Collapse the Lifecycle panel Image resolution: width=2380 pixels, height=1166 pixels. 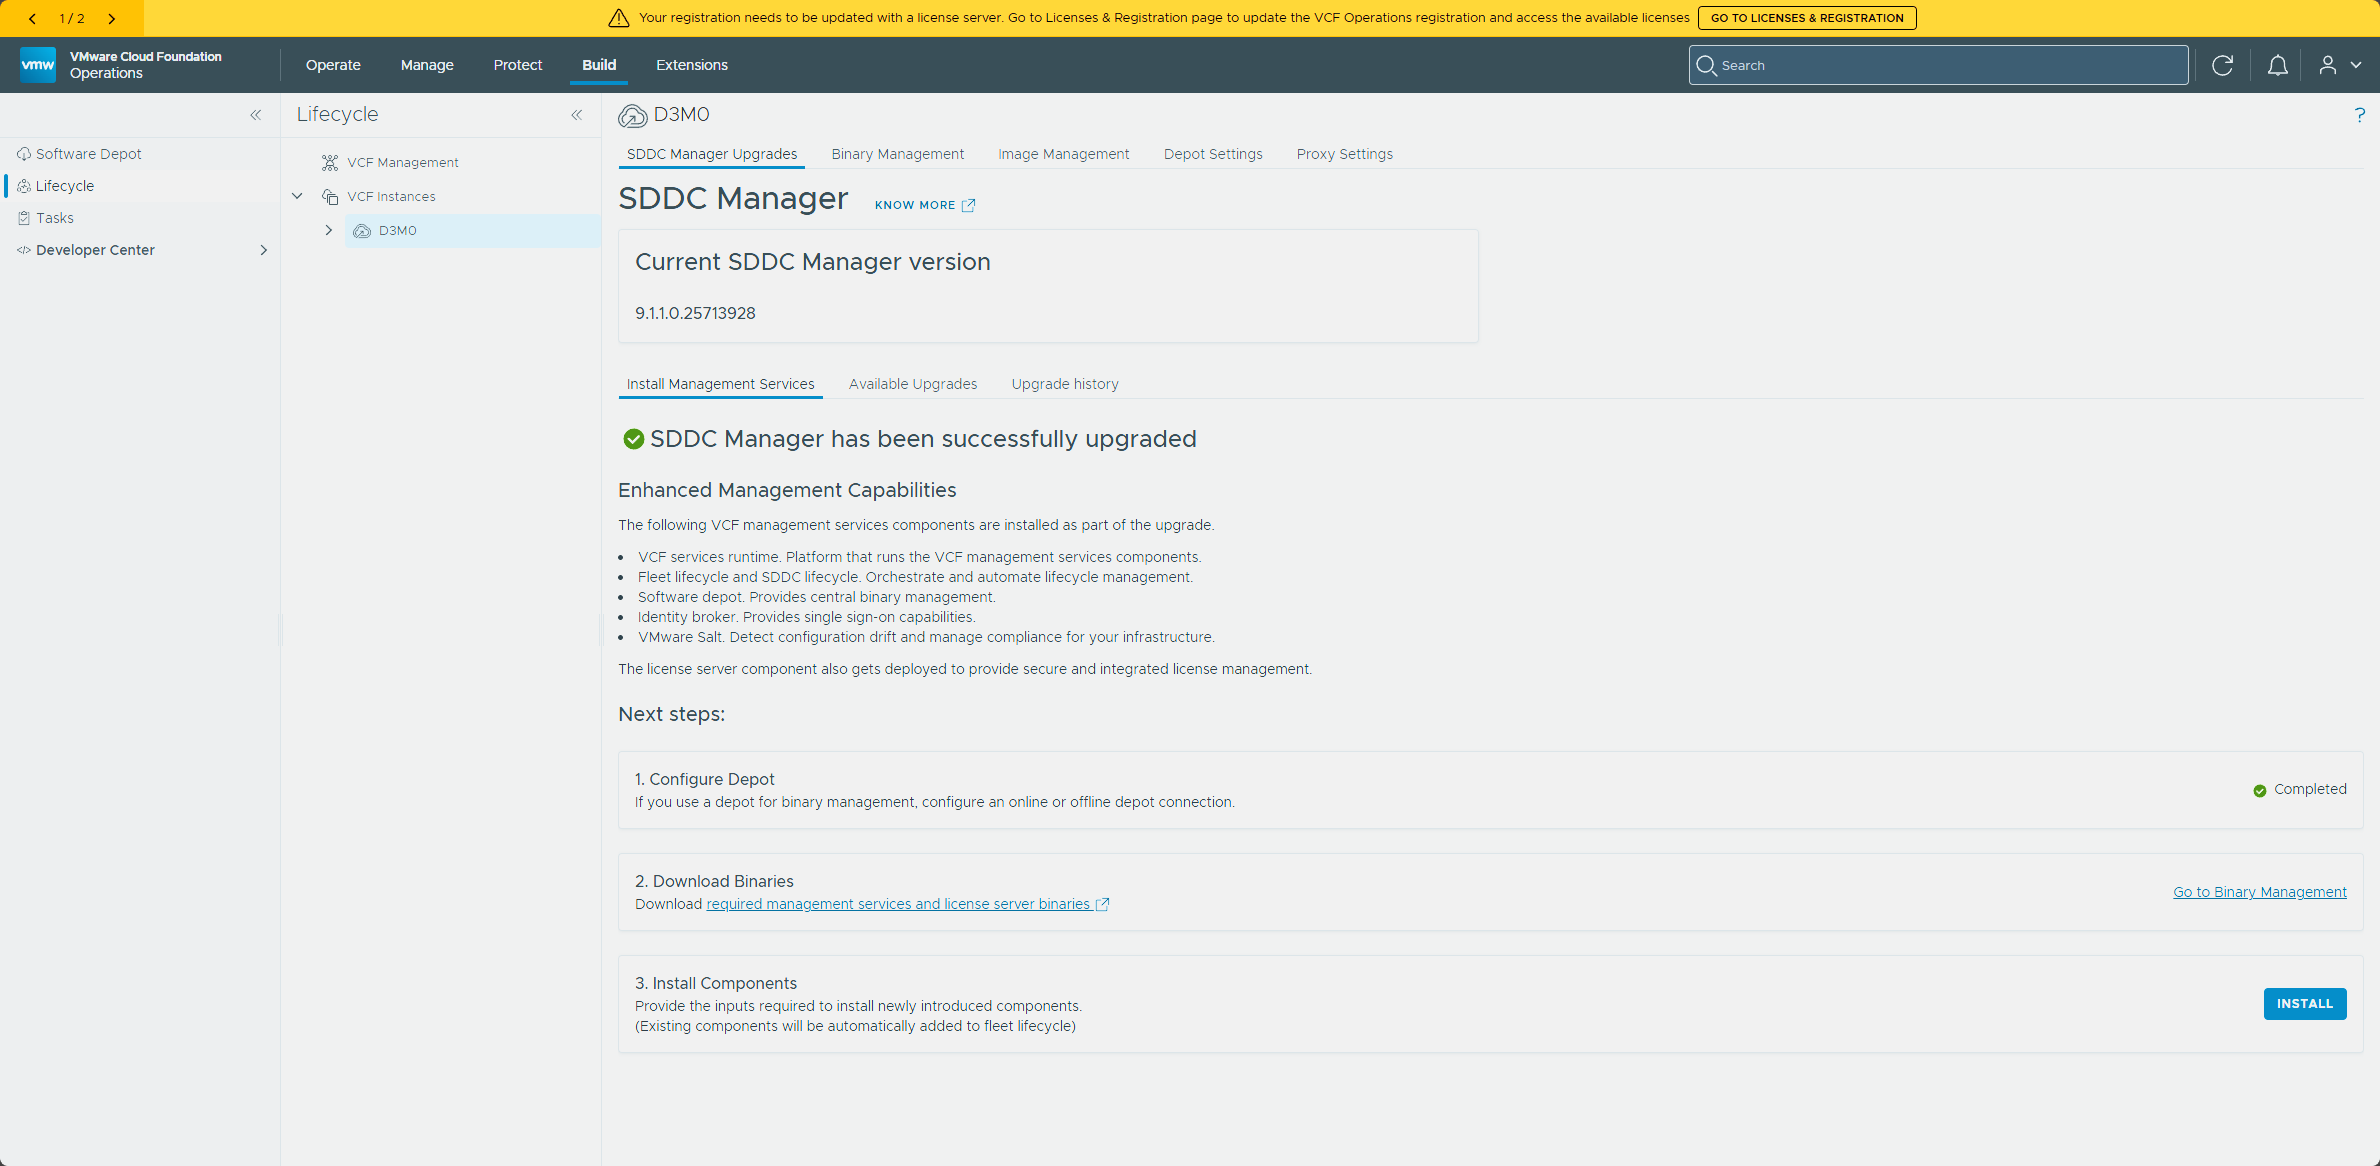pos(577,115)
